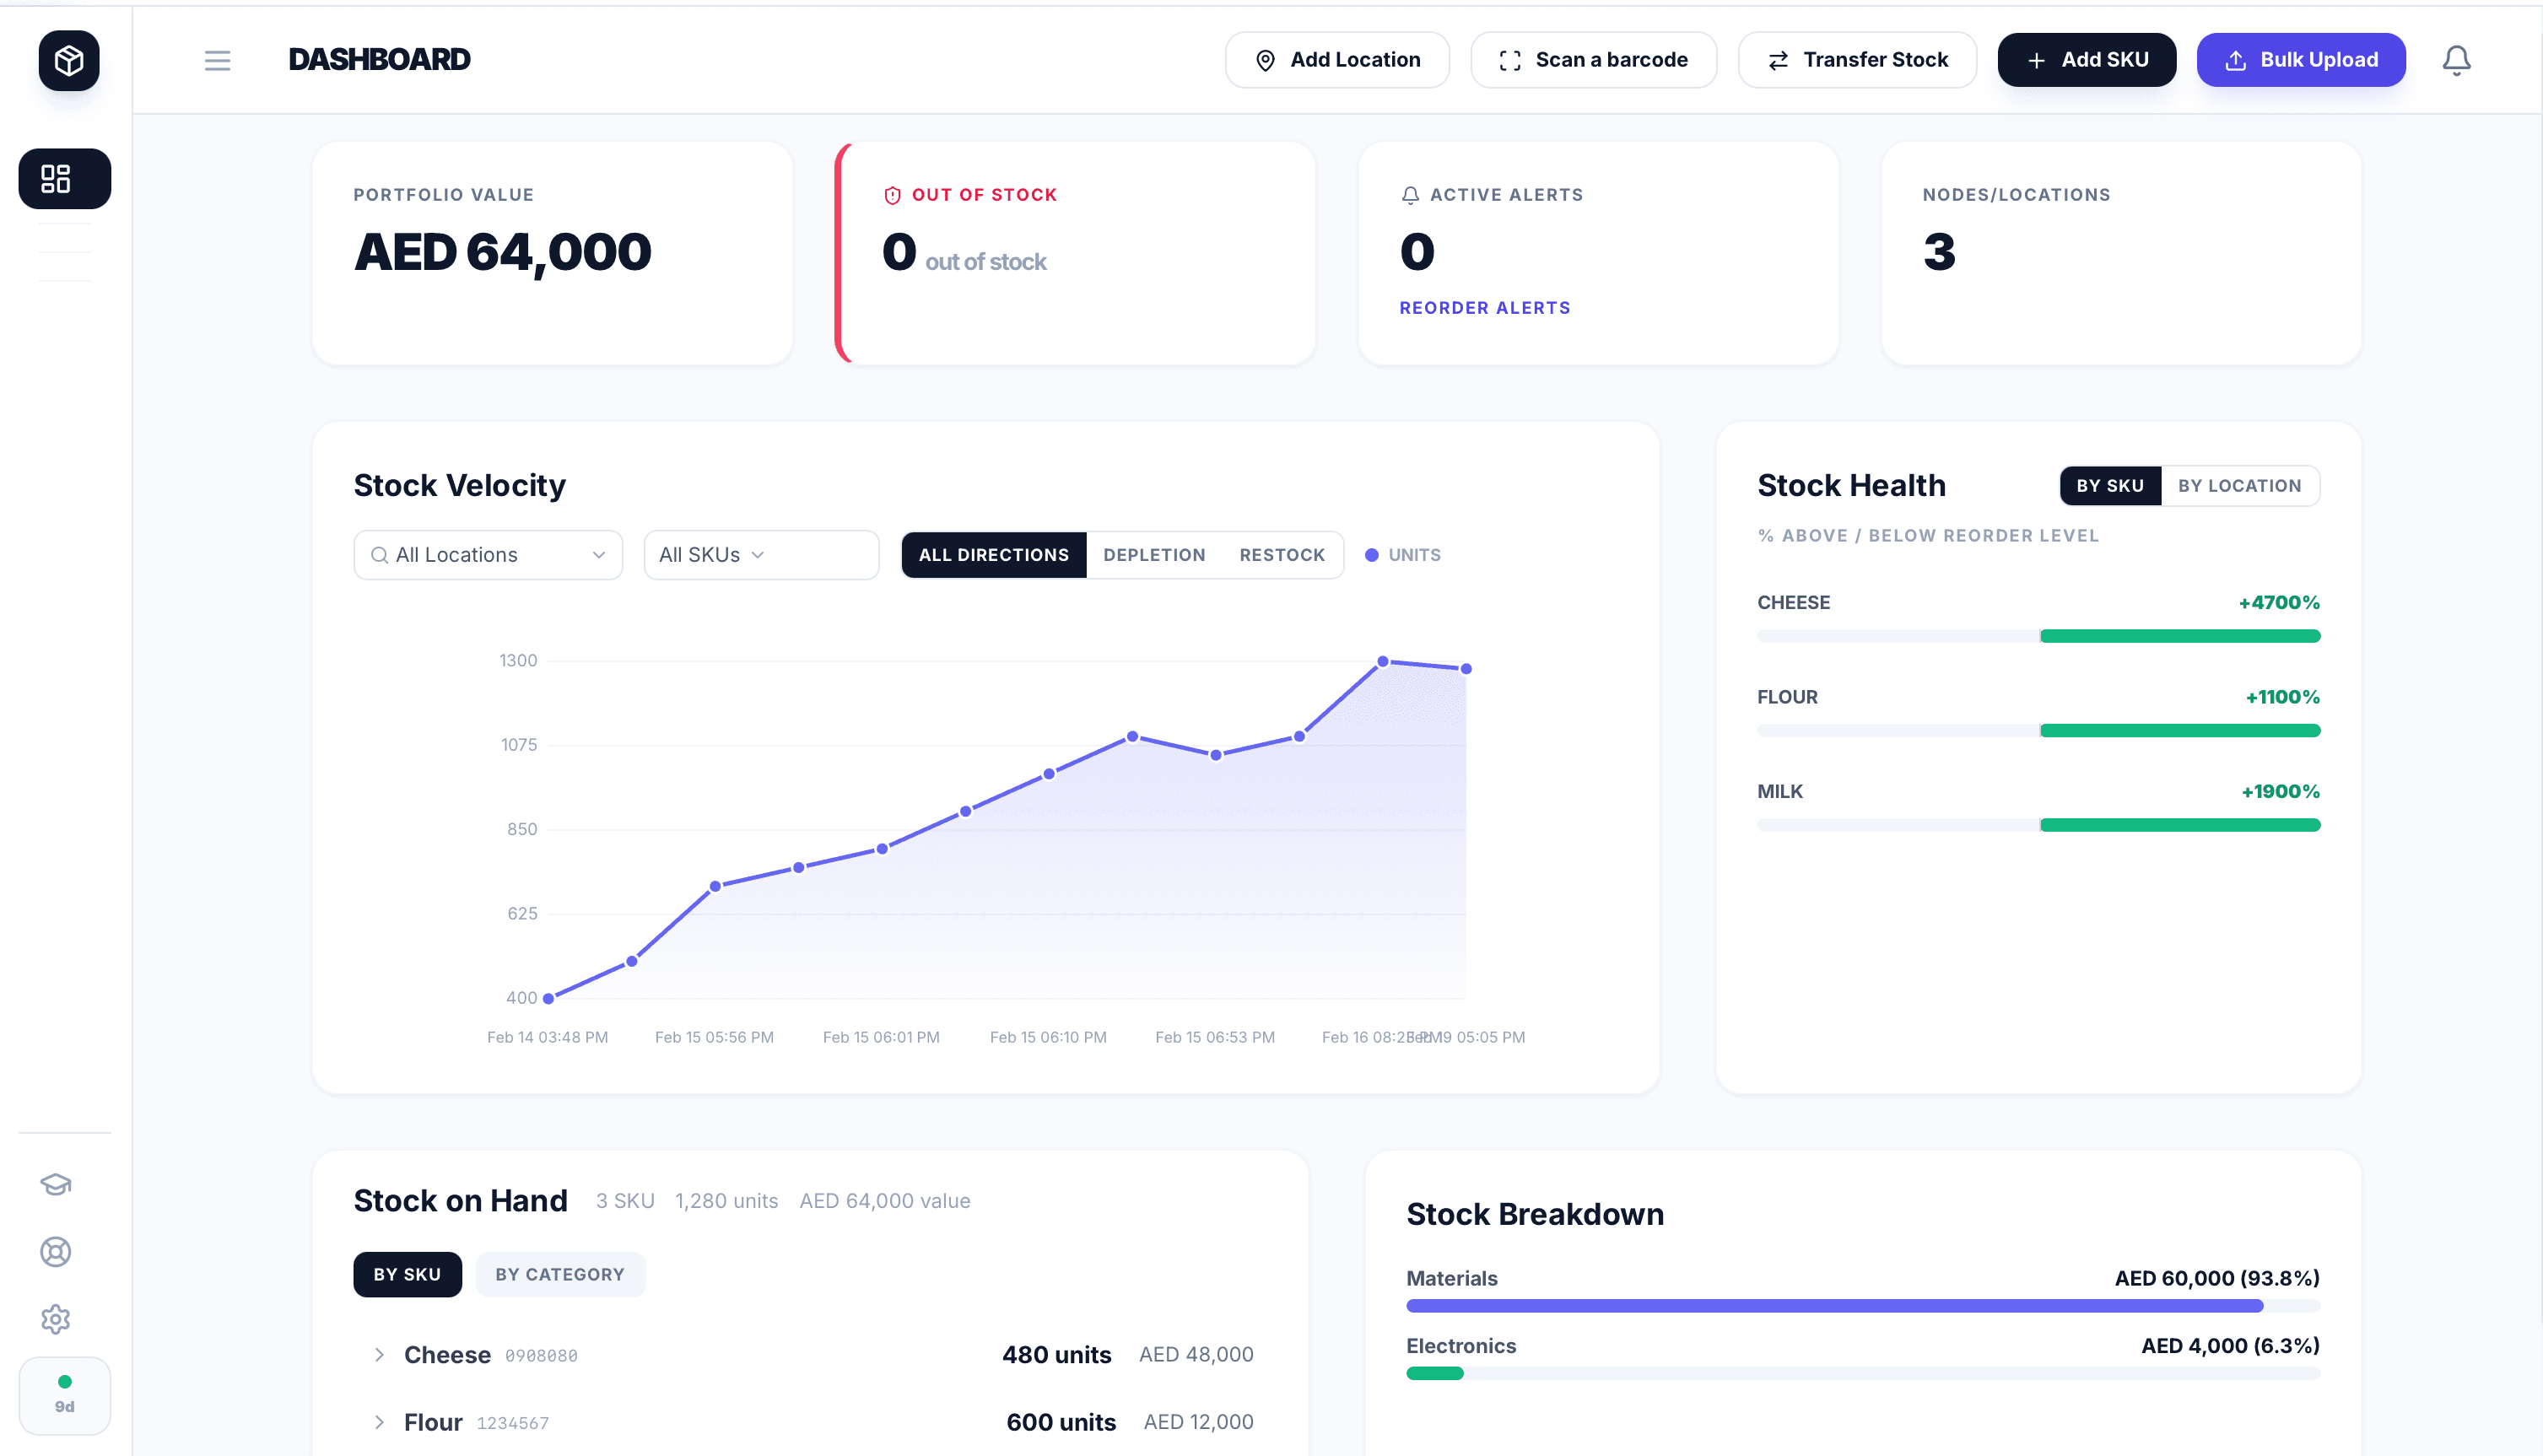Click the learning/tutorials graduation cap icon
This screenshot has height=1456, width=2543.
(55, 1185)
